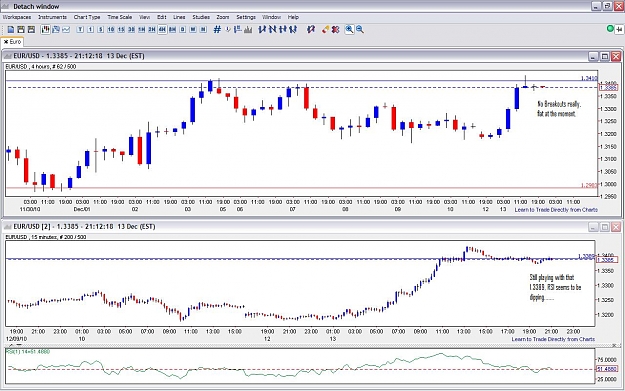
Task: Open the View menu
Action: pyautogui.click(x=144, y=17)
